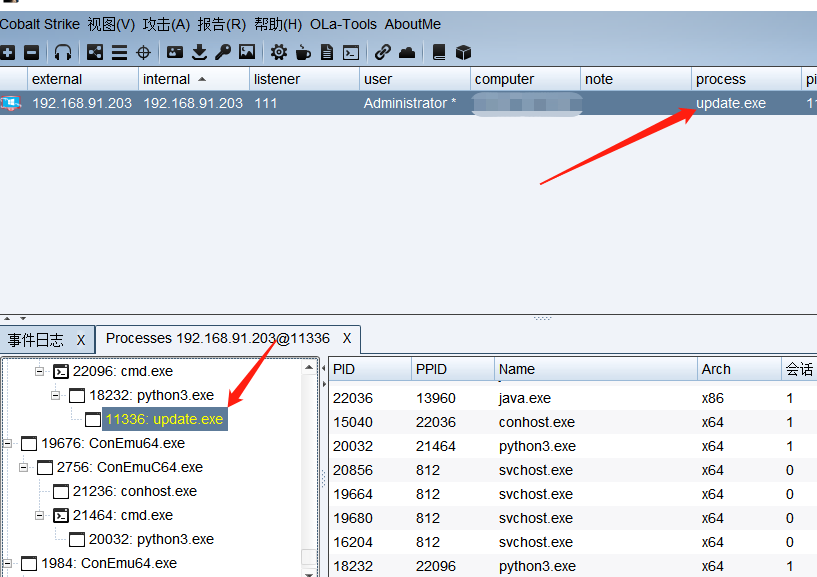Click process tree scrollbar up arrow
The image size is (817, 577).
coord(309,368)
